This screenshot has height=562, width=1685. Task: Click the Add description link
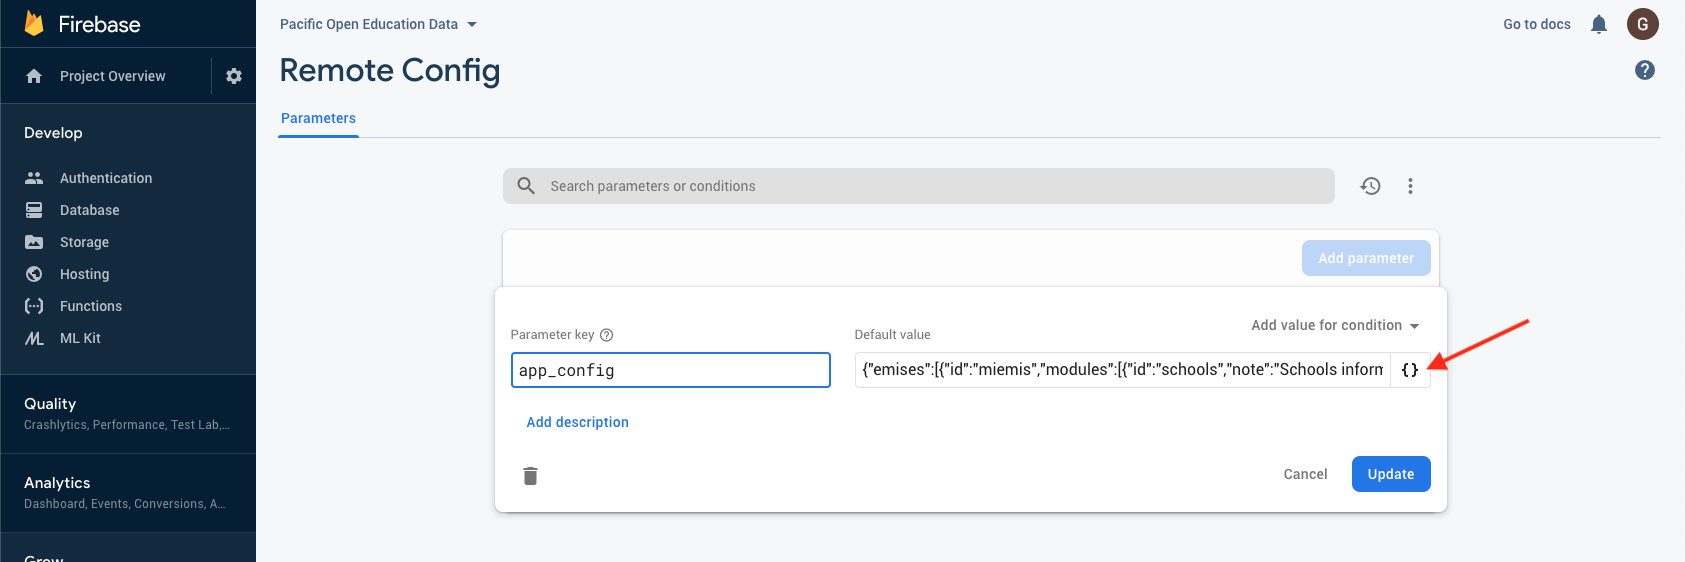(577, 422)
